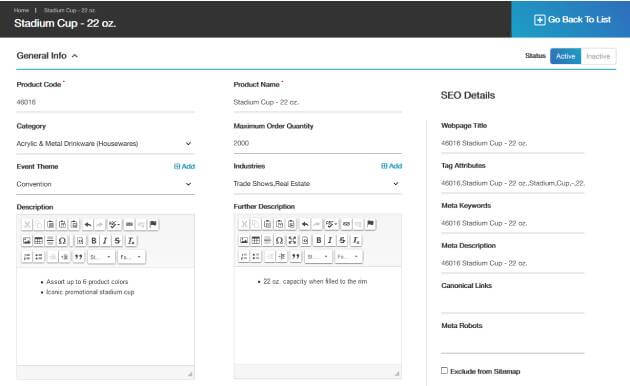Set product status to Active
The width and height of the screenshot is (630, 386).
pos(565,56)
